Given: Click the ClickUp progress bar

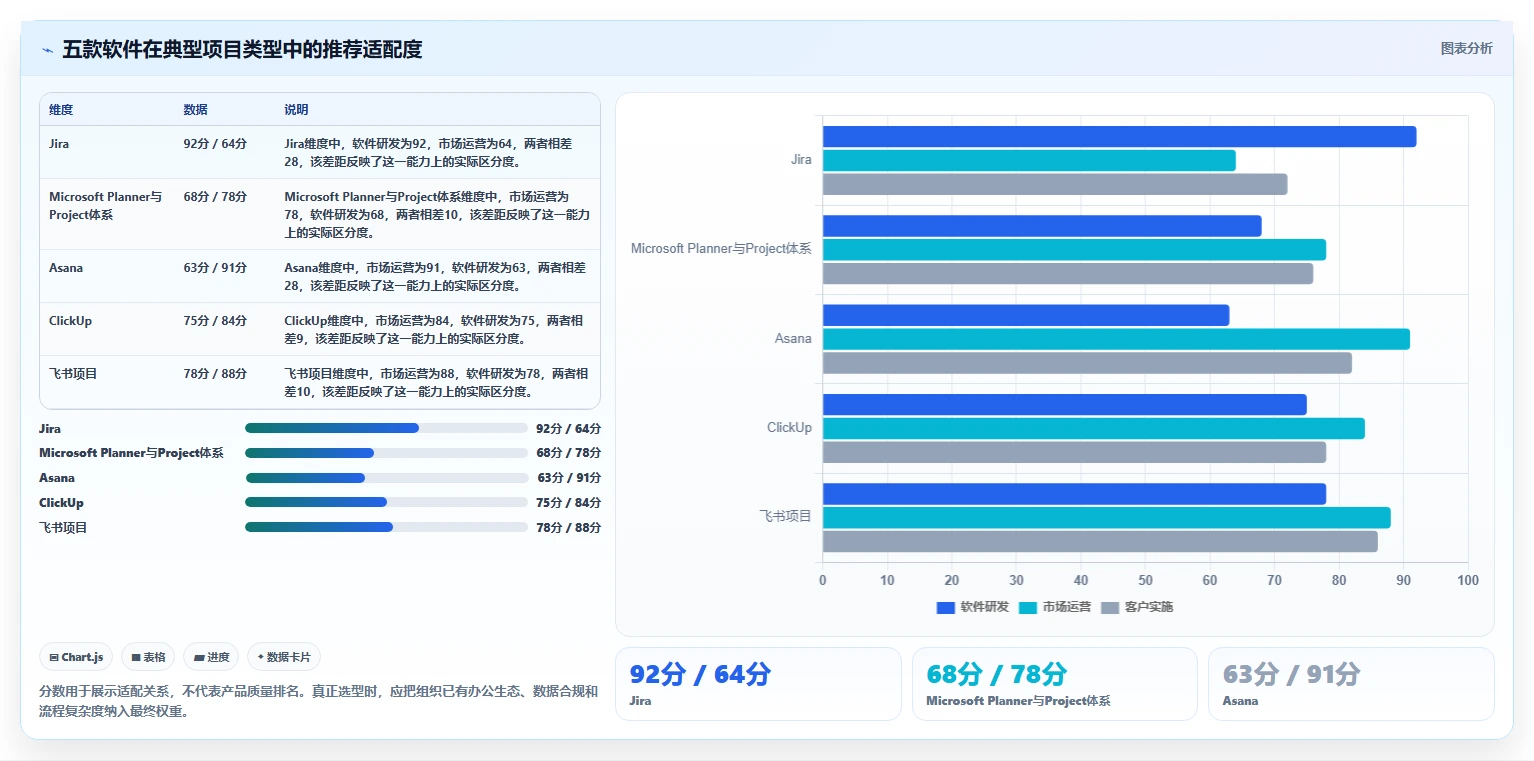Looking at the screenshot, I should click(386, 502).
